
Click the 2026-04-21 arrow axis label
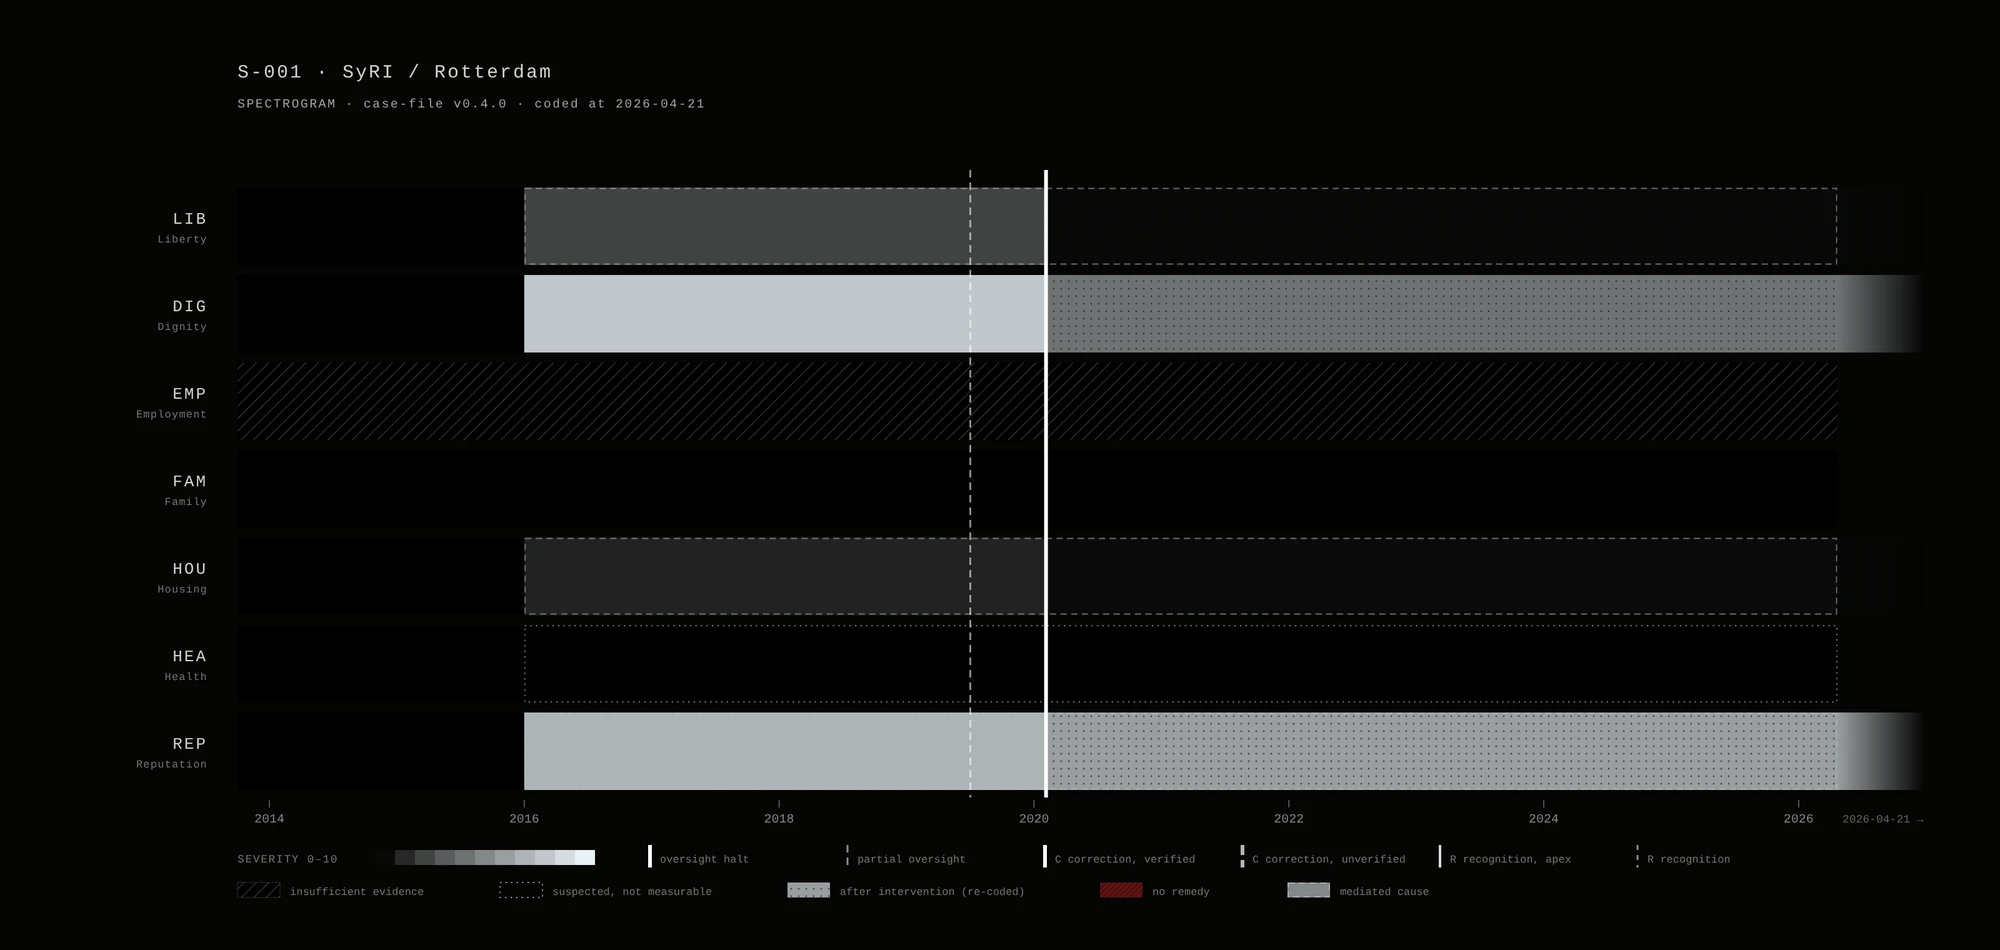coord(1883,819)
